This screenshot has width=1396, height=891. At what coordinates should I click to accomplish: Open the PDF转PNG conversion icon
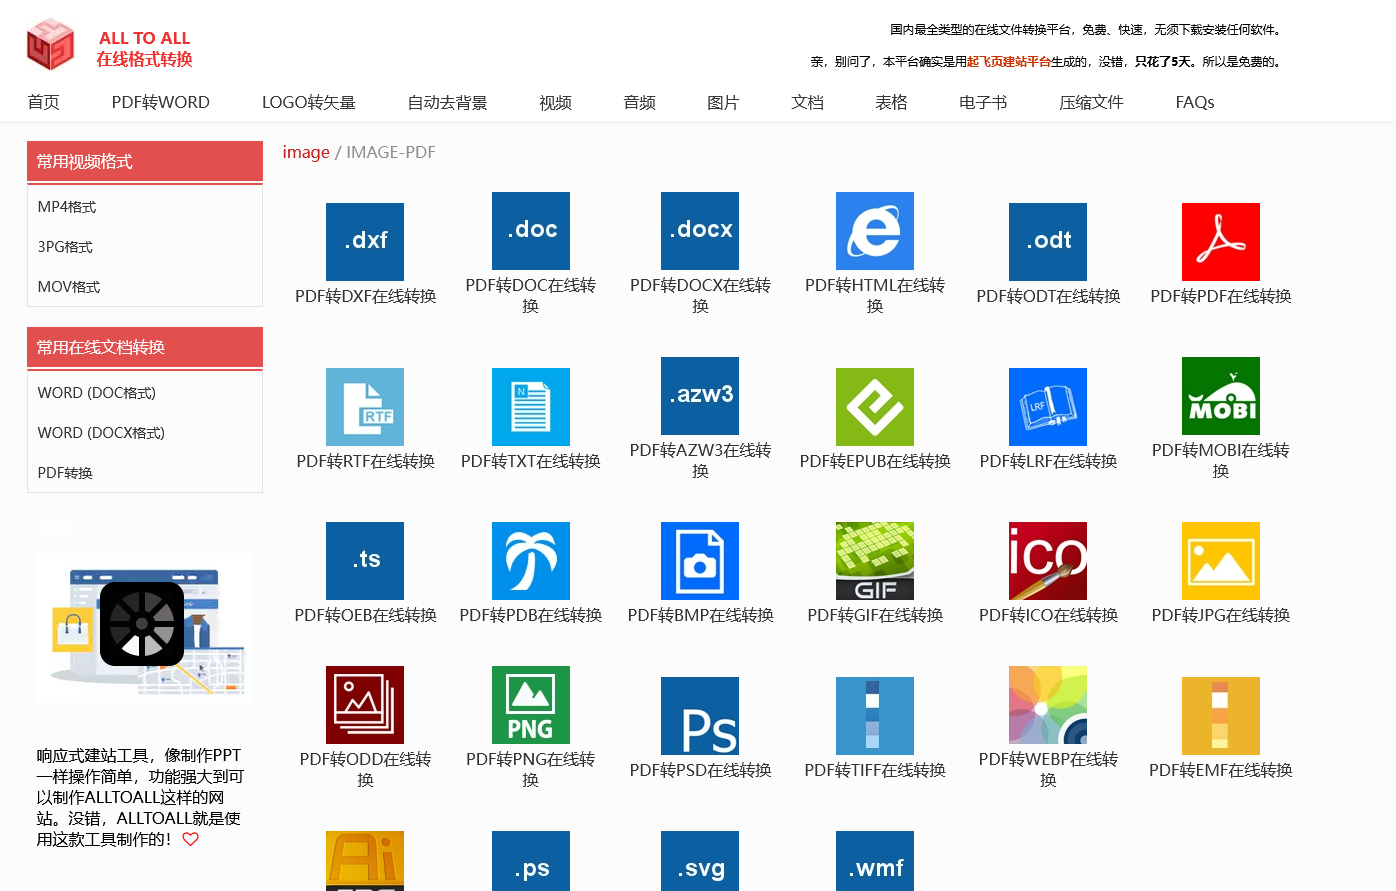[x=530, y=706]
